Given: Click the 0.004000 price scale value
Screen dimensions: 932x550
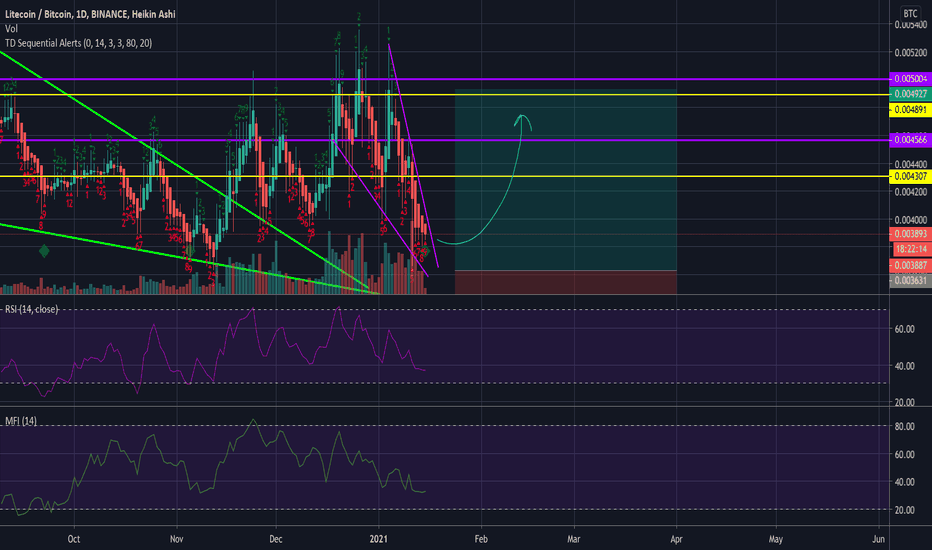Looking at the screenshot, I should coord(911,220).
